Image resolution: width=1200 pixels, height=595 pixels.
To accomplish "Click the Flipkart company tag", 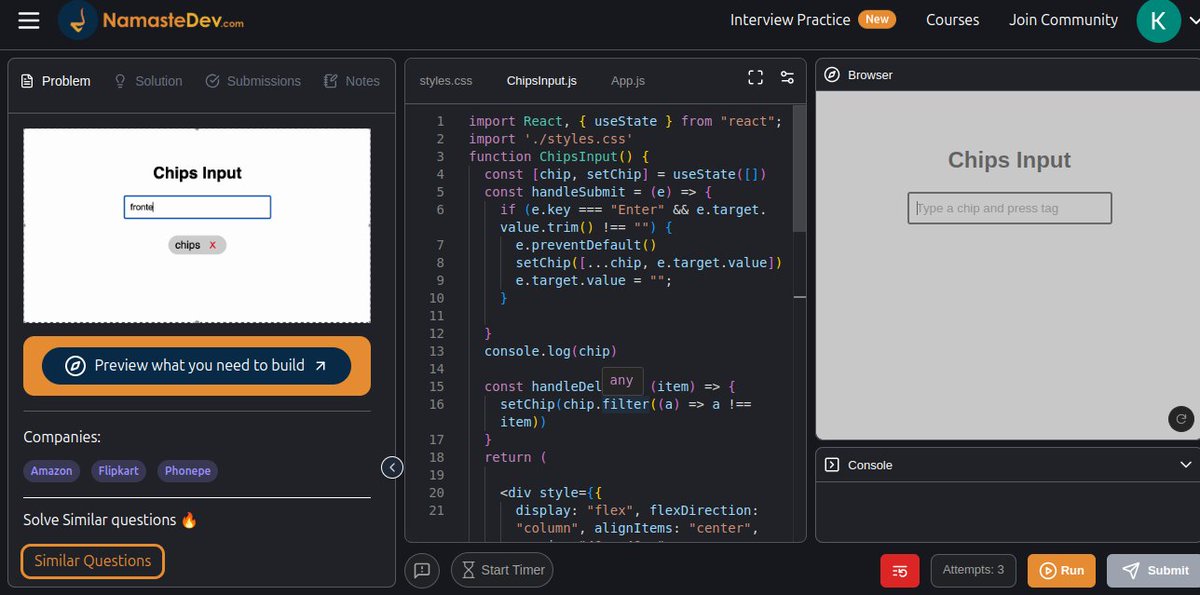I will 119,471.
